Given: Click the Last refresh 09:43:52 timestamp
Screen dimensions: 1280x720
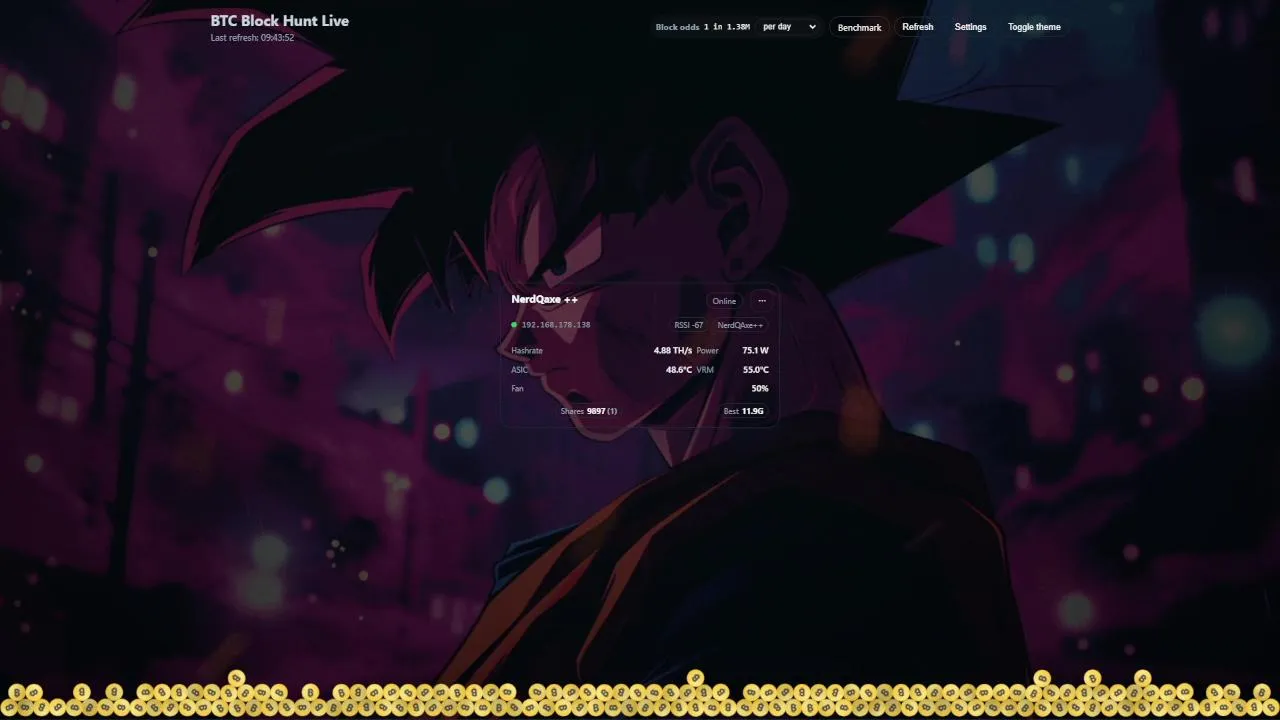Looking at the screenshot, I should [252, 38].
